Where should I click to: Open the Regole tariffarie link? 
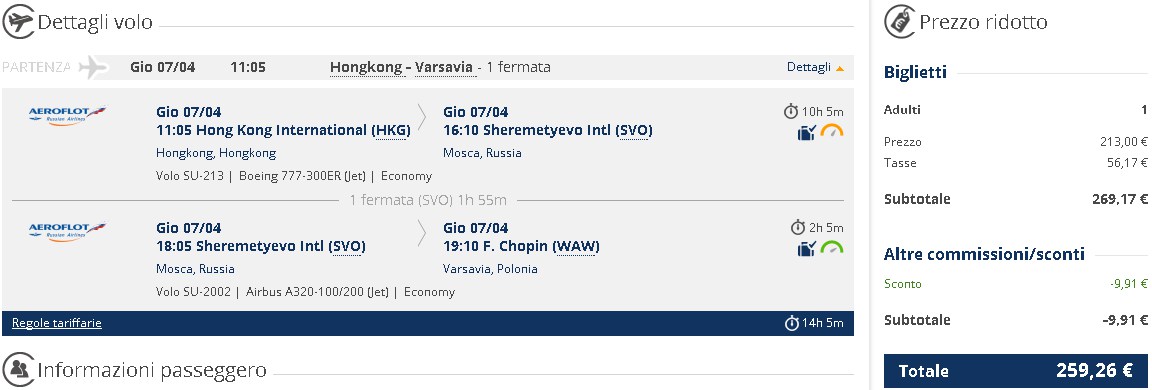point(57,323)
